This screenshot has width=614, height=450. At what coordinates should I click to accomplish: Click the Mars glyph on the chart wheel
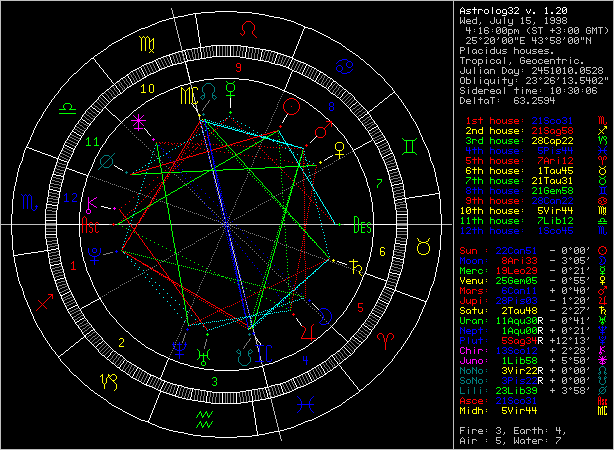[x=323, y=130]
